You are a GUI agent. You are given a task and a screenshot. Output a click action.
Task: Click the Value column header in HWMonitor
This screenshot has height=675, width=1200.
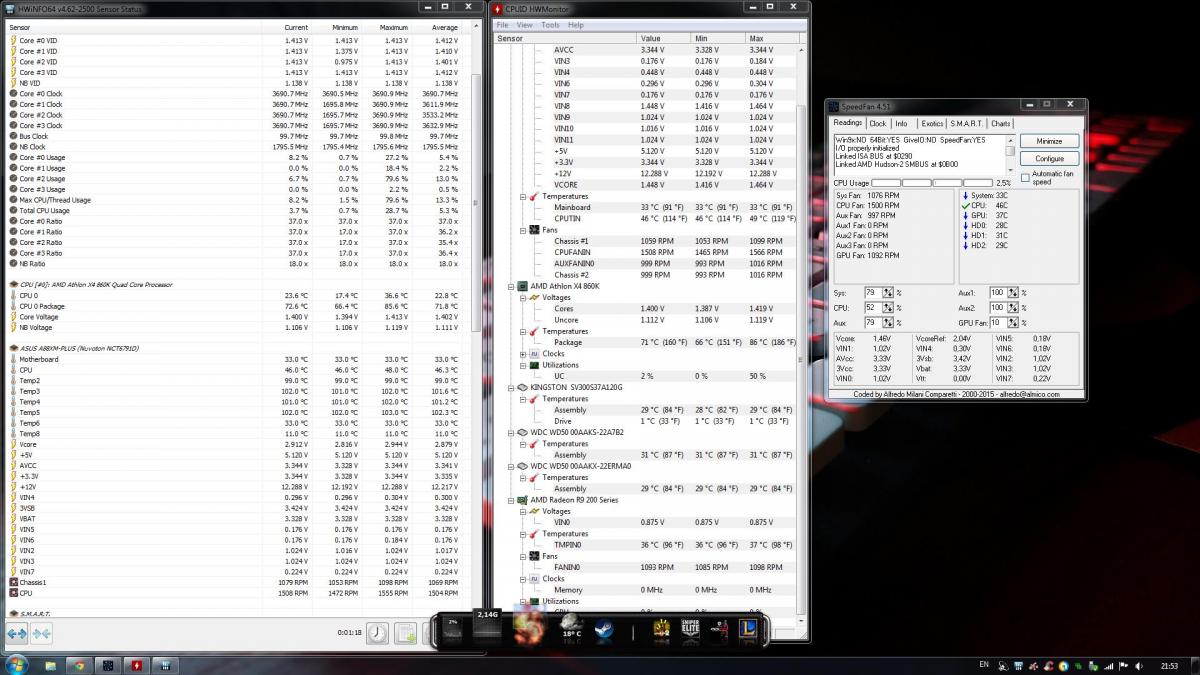[663, 38]
